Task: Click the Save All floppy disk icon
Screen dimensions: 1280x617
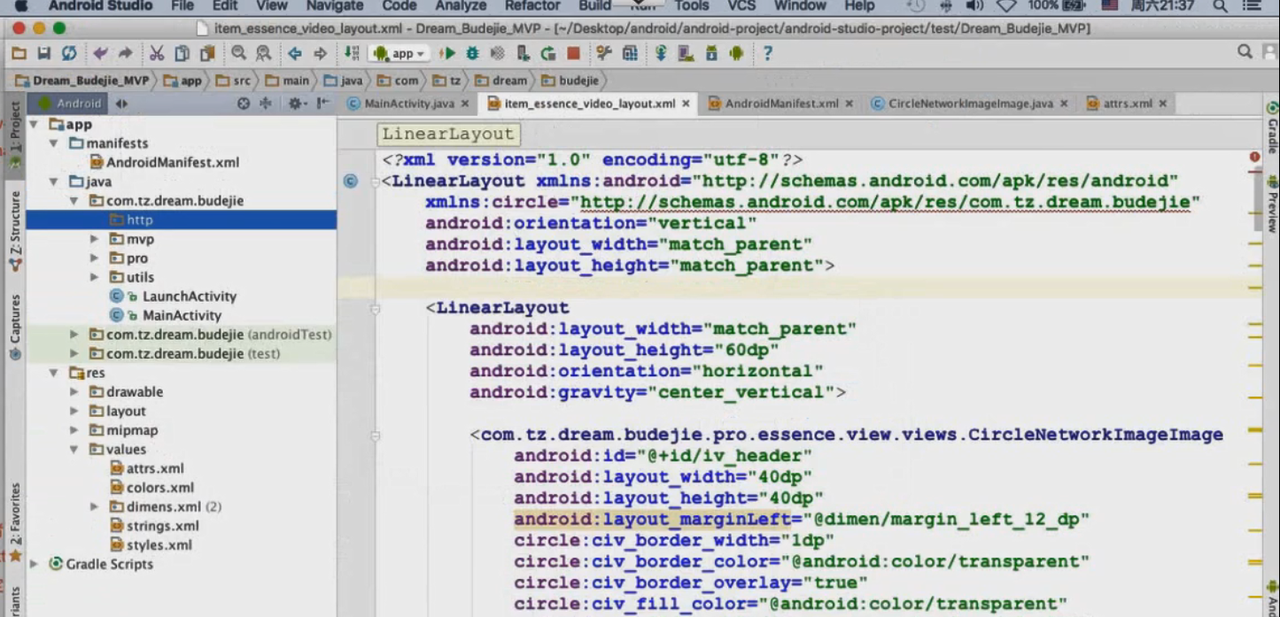Action: click(x=44, y=53)
